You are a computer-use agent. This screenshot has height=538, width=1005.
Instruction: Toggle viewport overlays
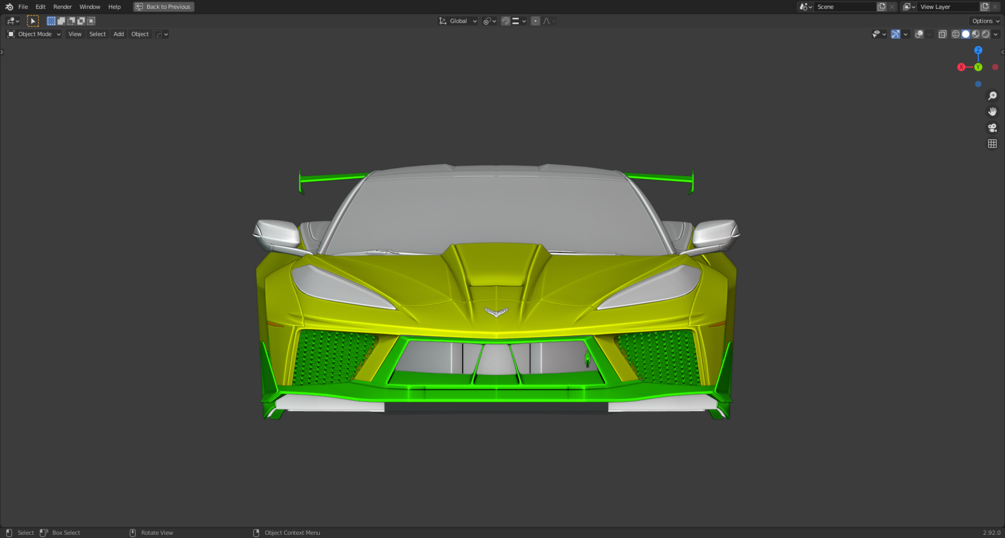[x=919, y=34]
